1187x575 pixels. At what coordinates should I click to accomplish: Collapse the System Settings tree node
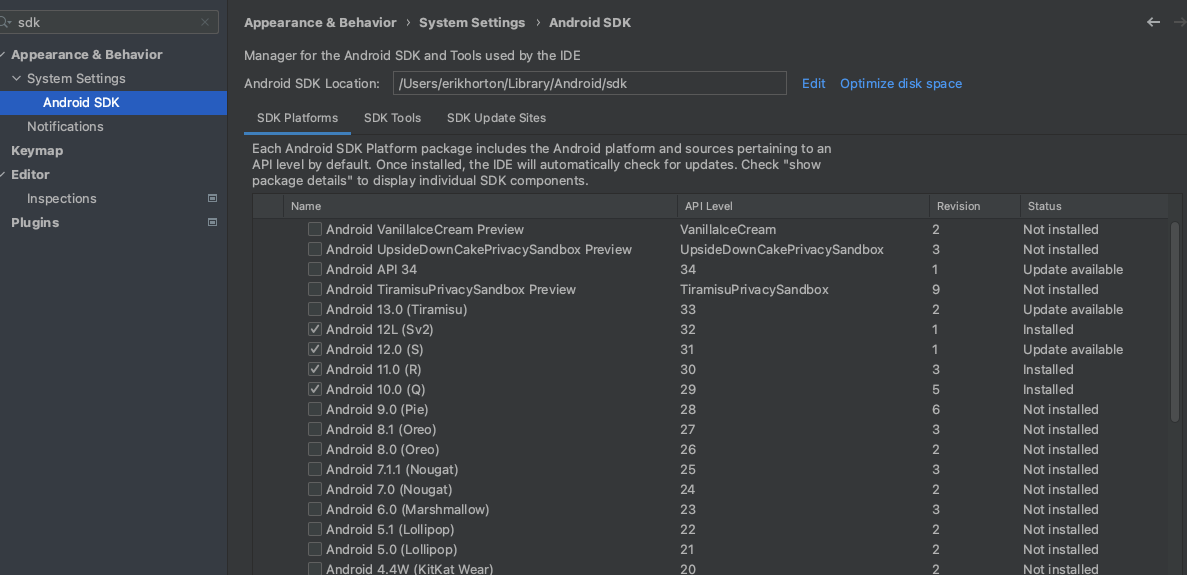pyautogui.click(x=17, y=79)
